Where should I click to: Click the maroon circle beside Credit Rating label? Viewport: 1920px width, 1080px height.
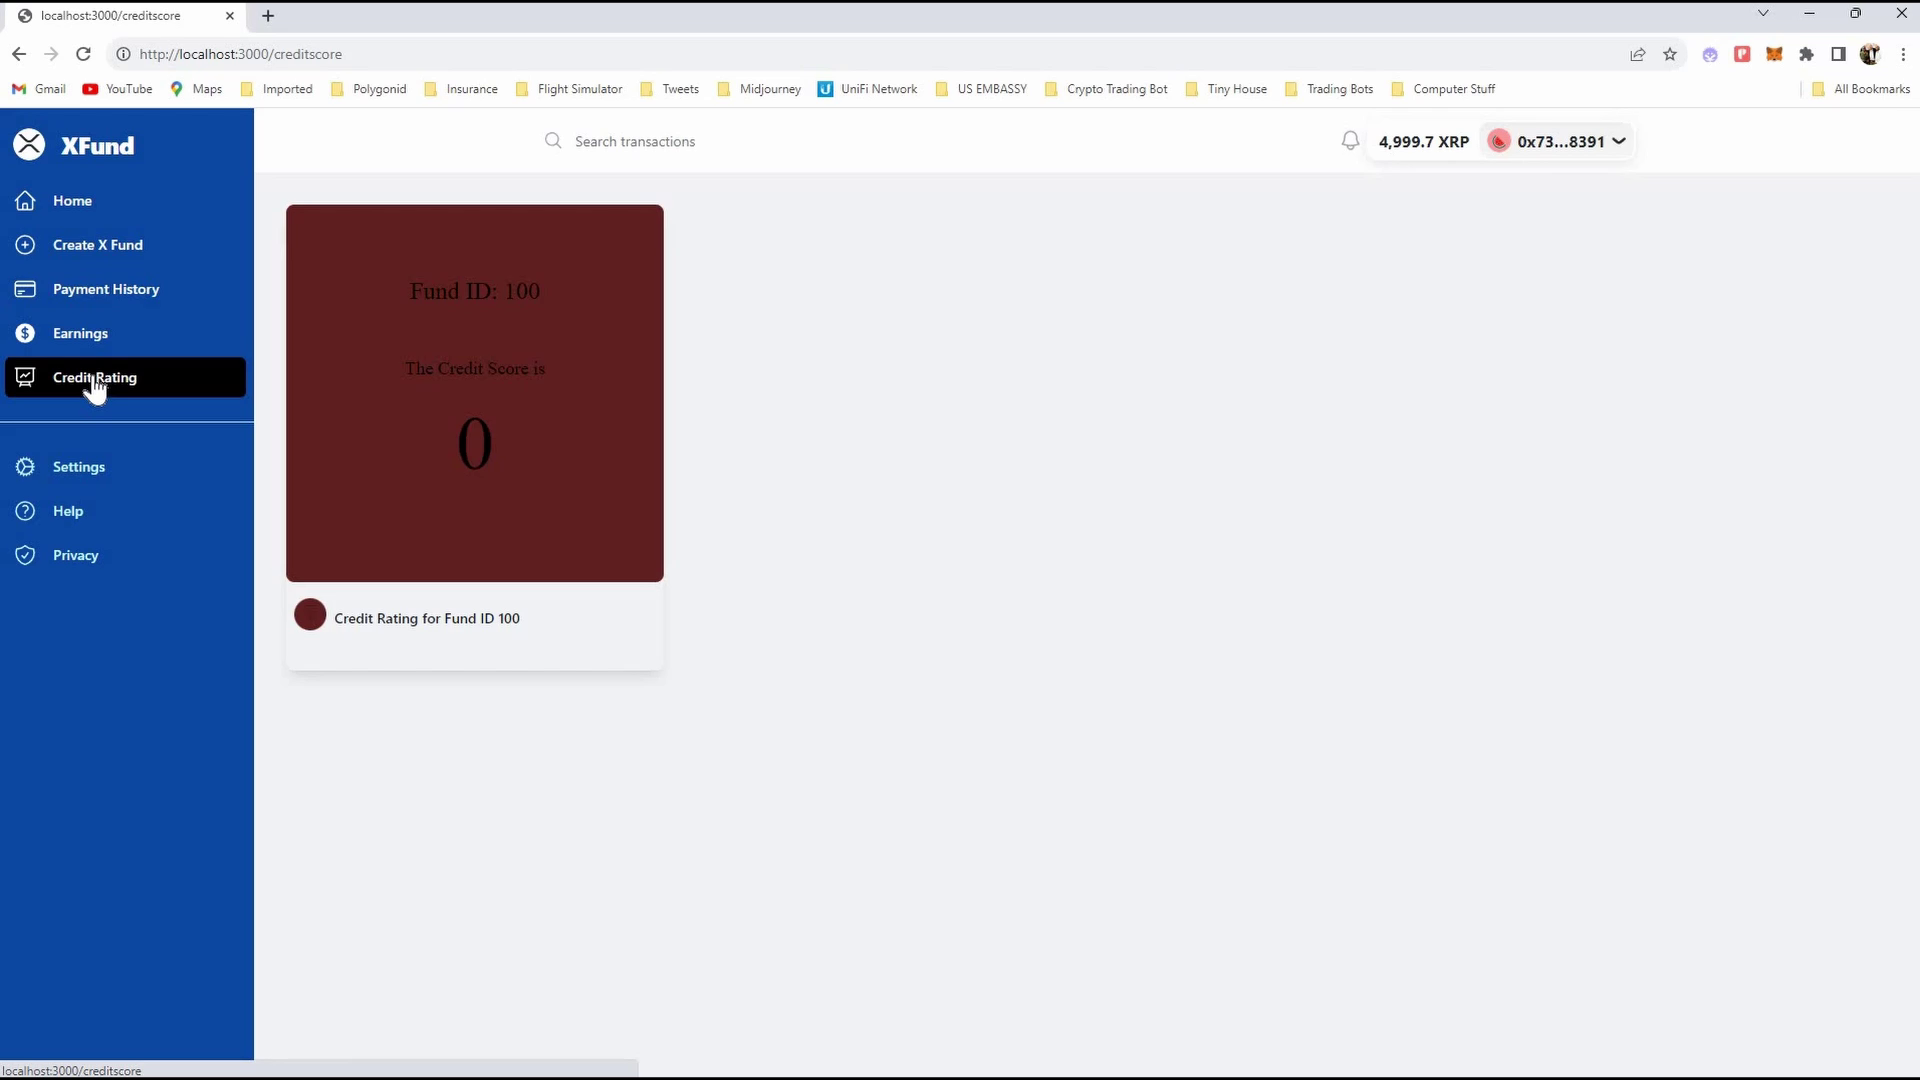click(x=310, y=615)
